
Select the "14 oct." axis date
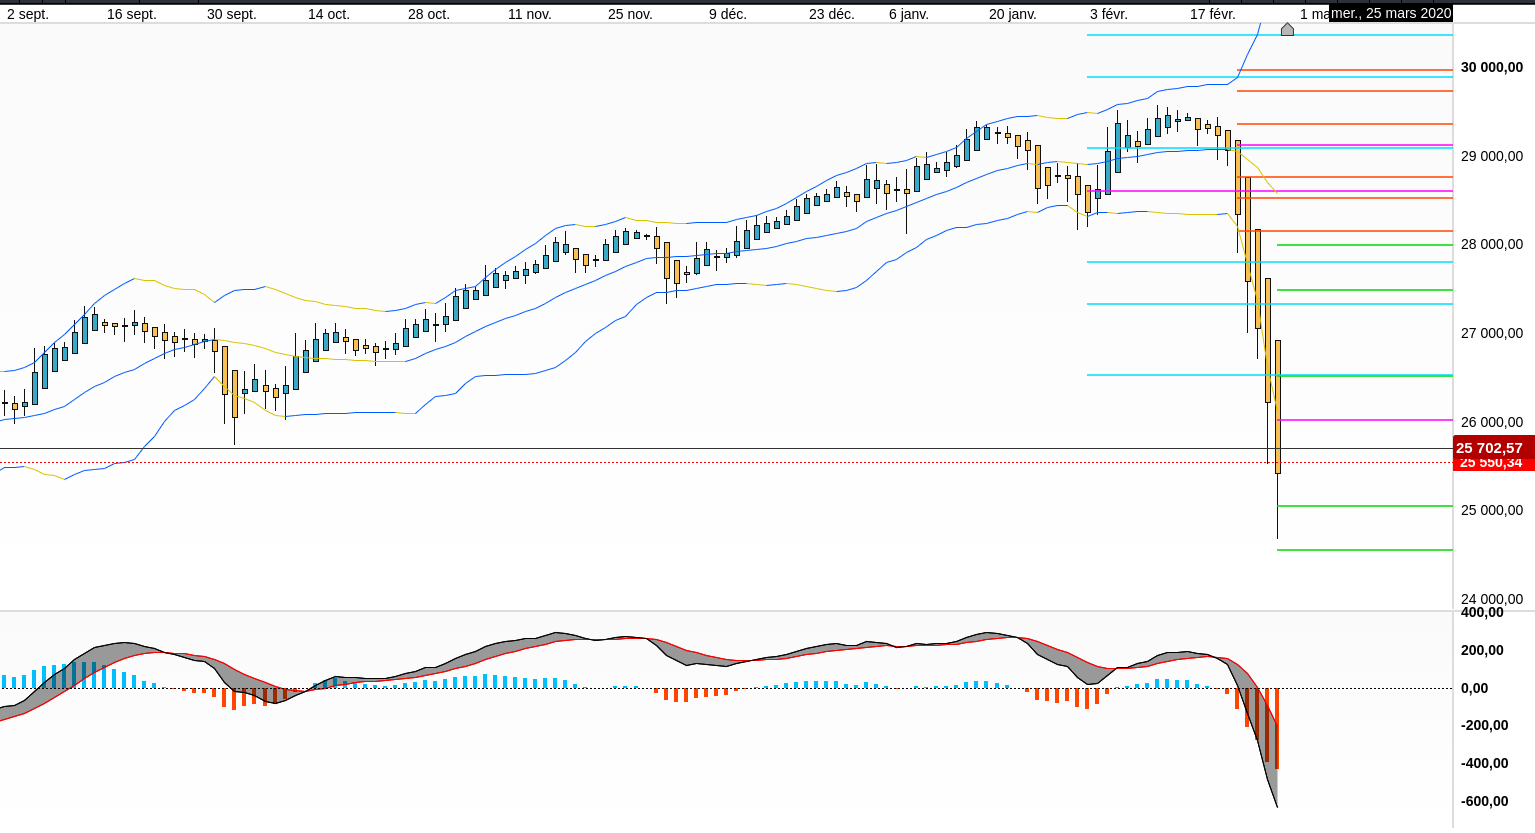tap(329, 14)
